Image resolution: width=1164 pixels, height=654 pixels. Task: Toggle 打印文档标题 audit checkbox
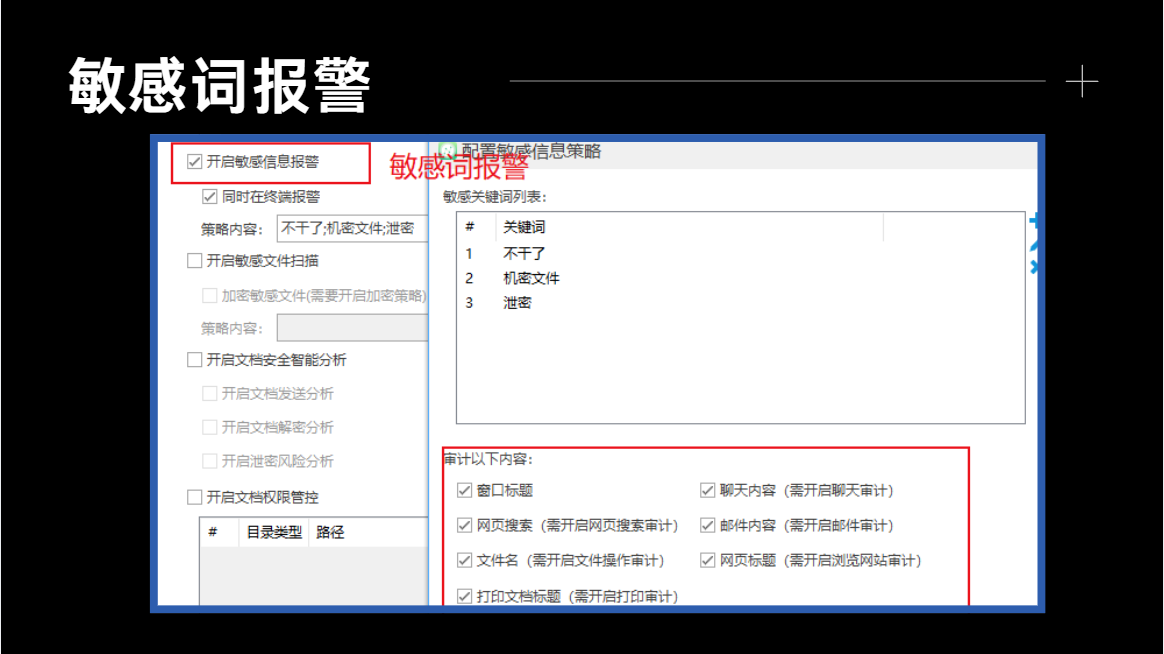pyautogui.click(x=465, y=596)
